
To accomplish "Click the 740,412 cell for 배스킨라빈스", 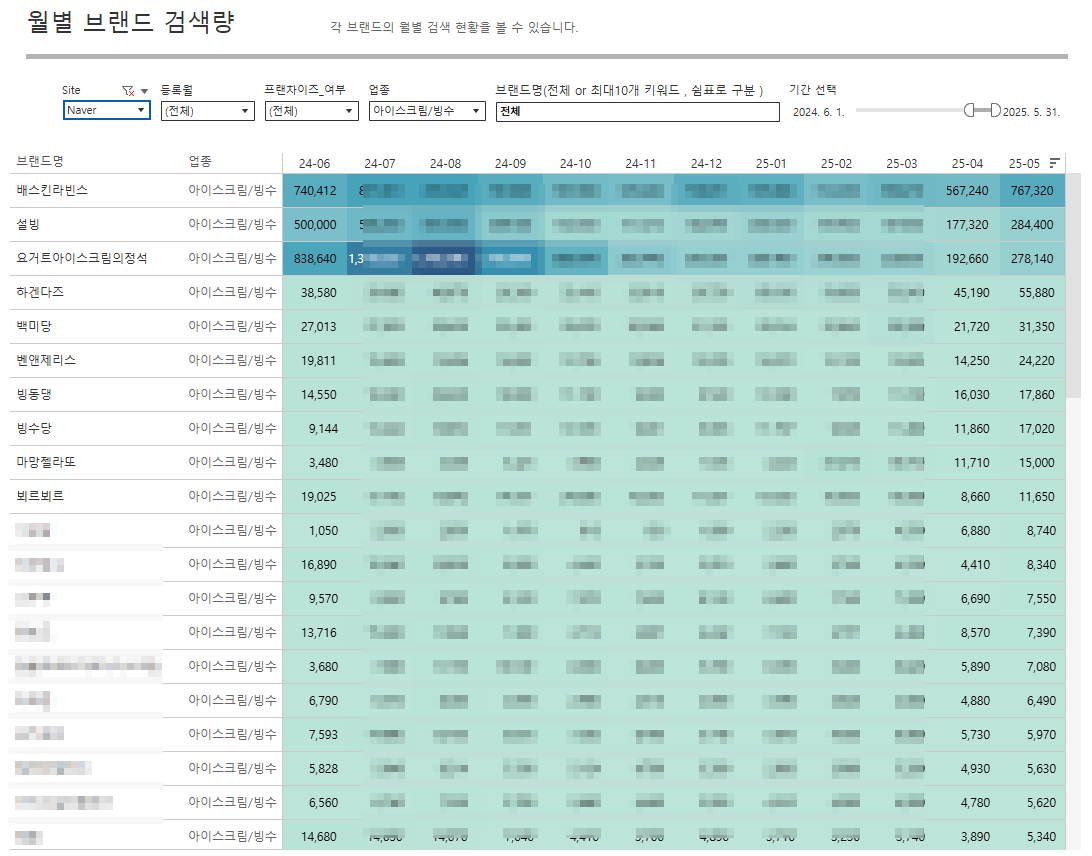I will tap(315, 190).
